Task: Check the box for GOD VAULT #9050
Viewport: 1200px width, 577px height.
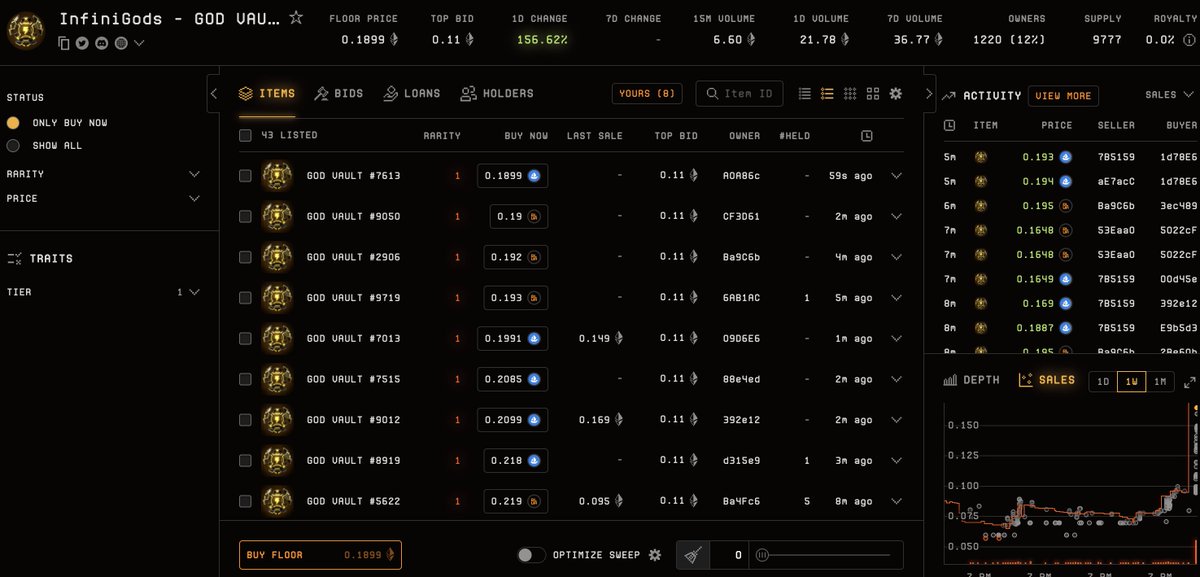Action: (x=245, y=217)
